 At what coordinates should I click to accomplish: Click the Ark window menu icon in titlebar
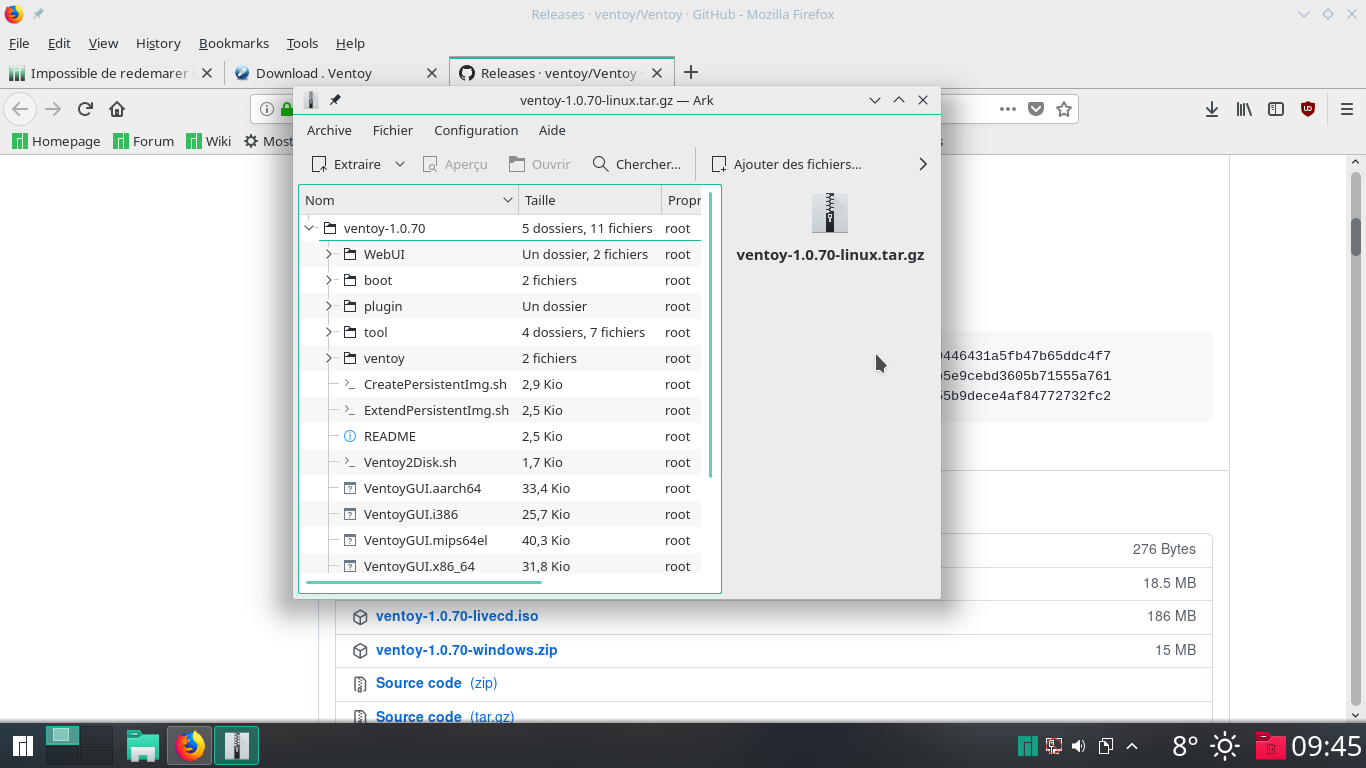click(x=311, y=100)
